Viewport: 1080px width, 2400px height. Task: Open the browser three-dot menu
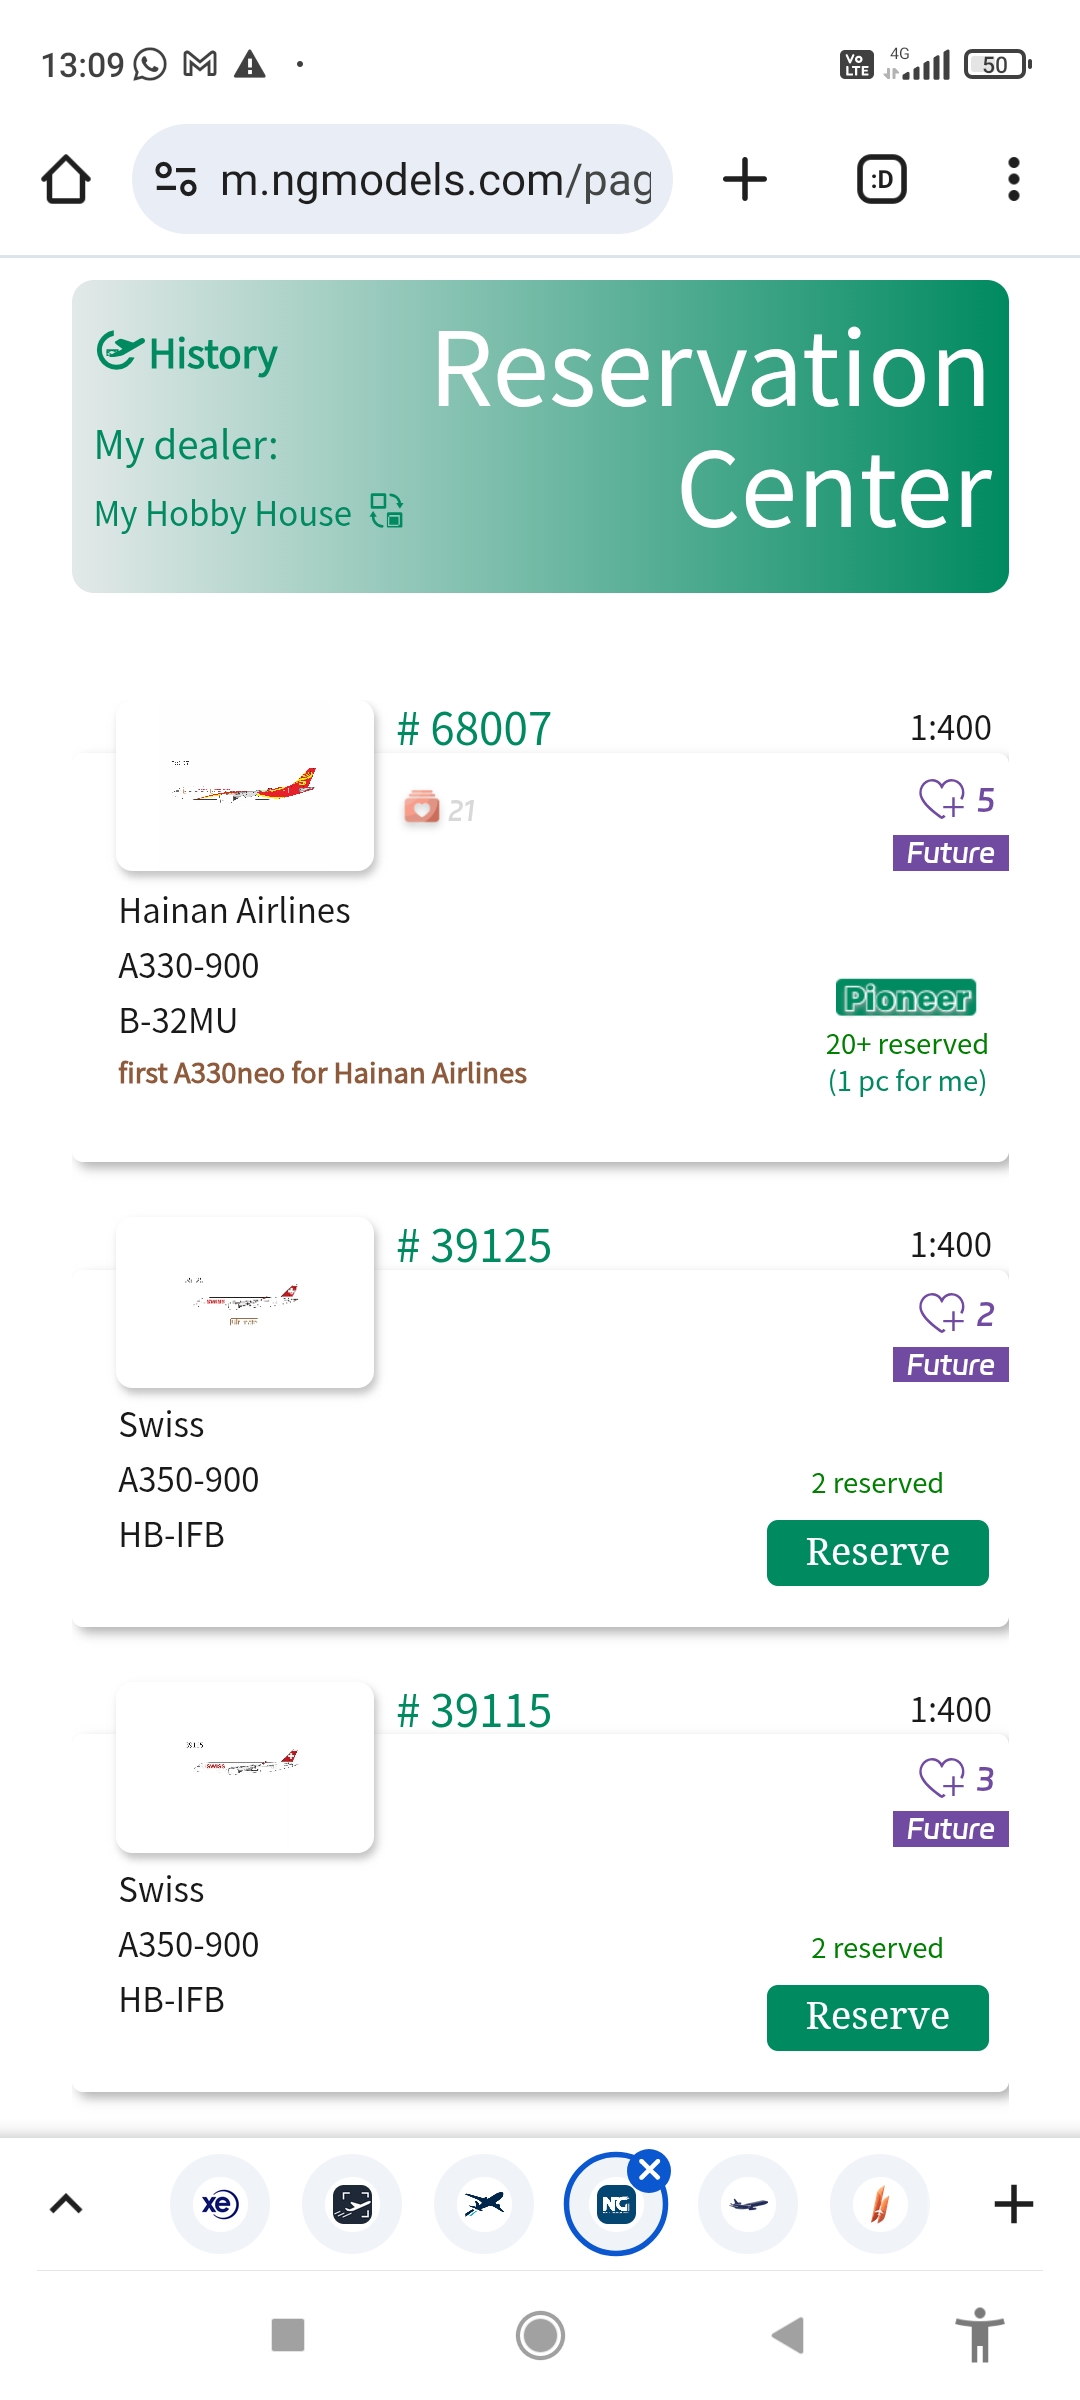coord(1013,180)
